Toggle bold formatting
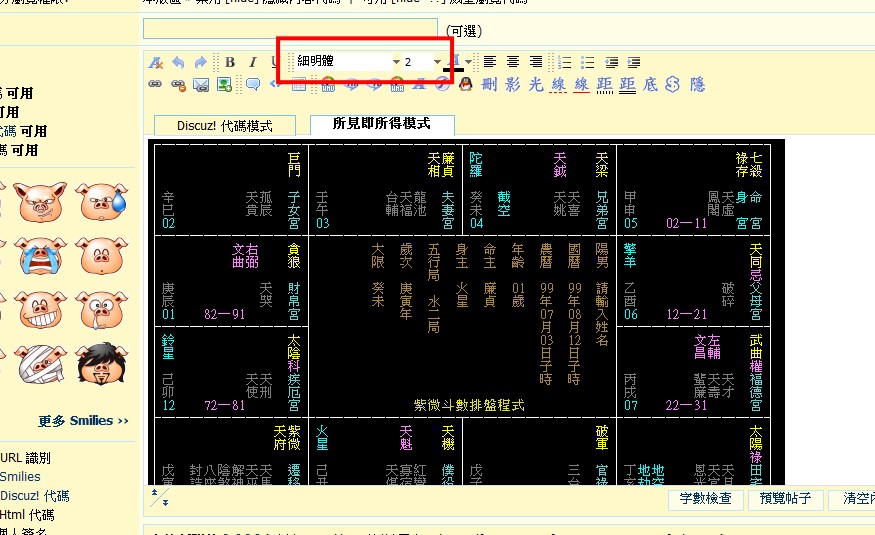Viewport: 875px width, 535px height. pos(229,62)
